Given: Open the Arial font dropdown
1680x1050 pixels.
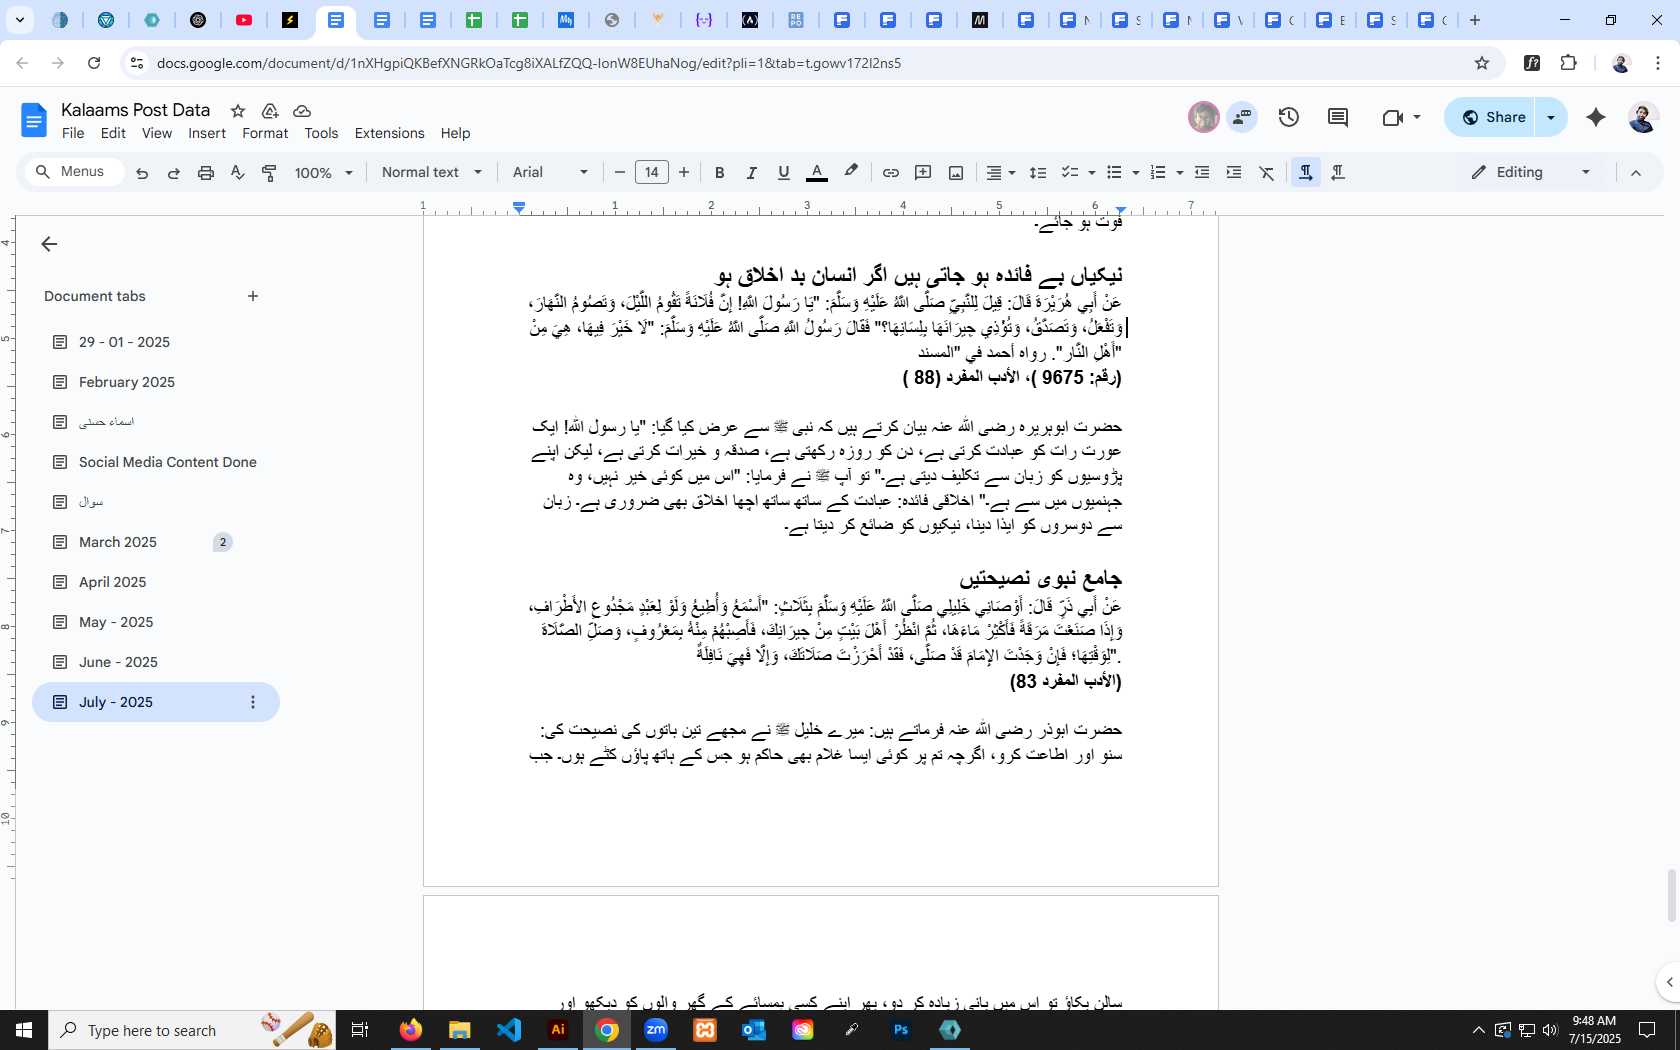Looking at the screenshot, I should pos(550,173).
